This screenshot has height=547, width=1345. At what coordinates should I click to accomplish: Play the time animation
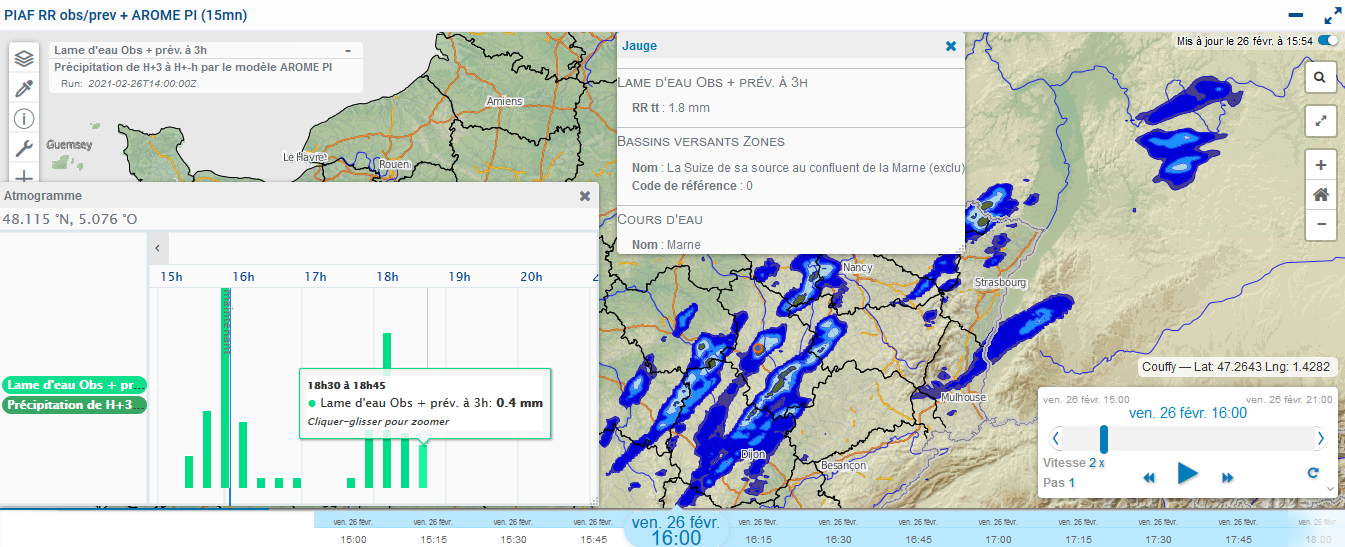[x=1187, y=474]
